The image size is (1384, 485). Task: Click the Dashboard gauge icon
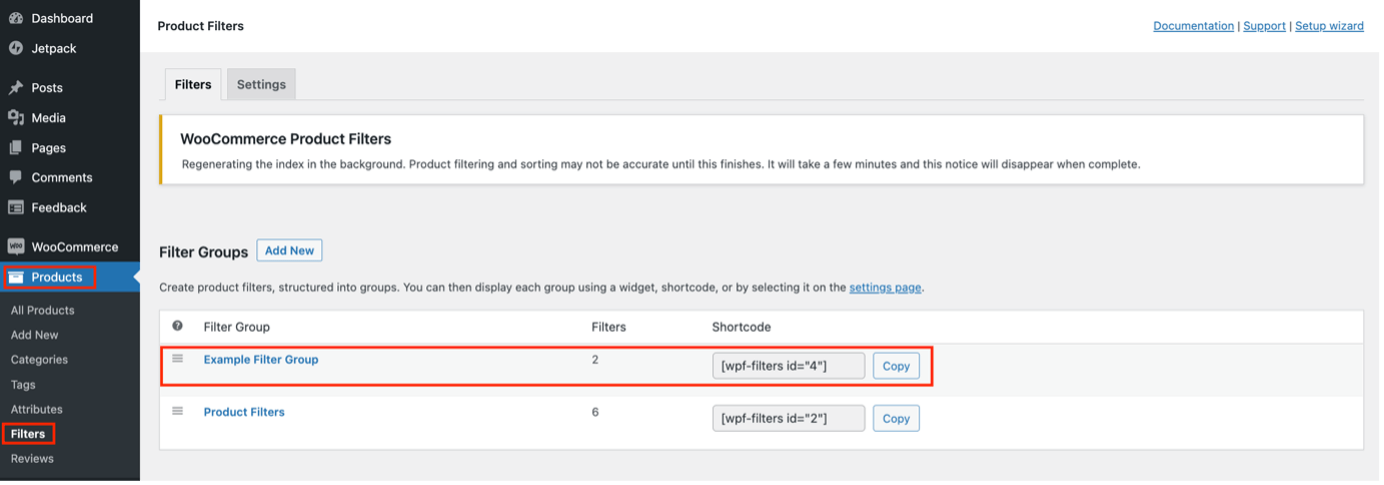(16, 18)
